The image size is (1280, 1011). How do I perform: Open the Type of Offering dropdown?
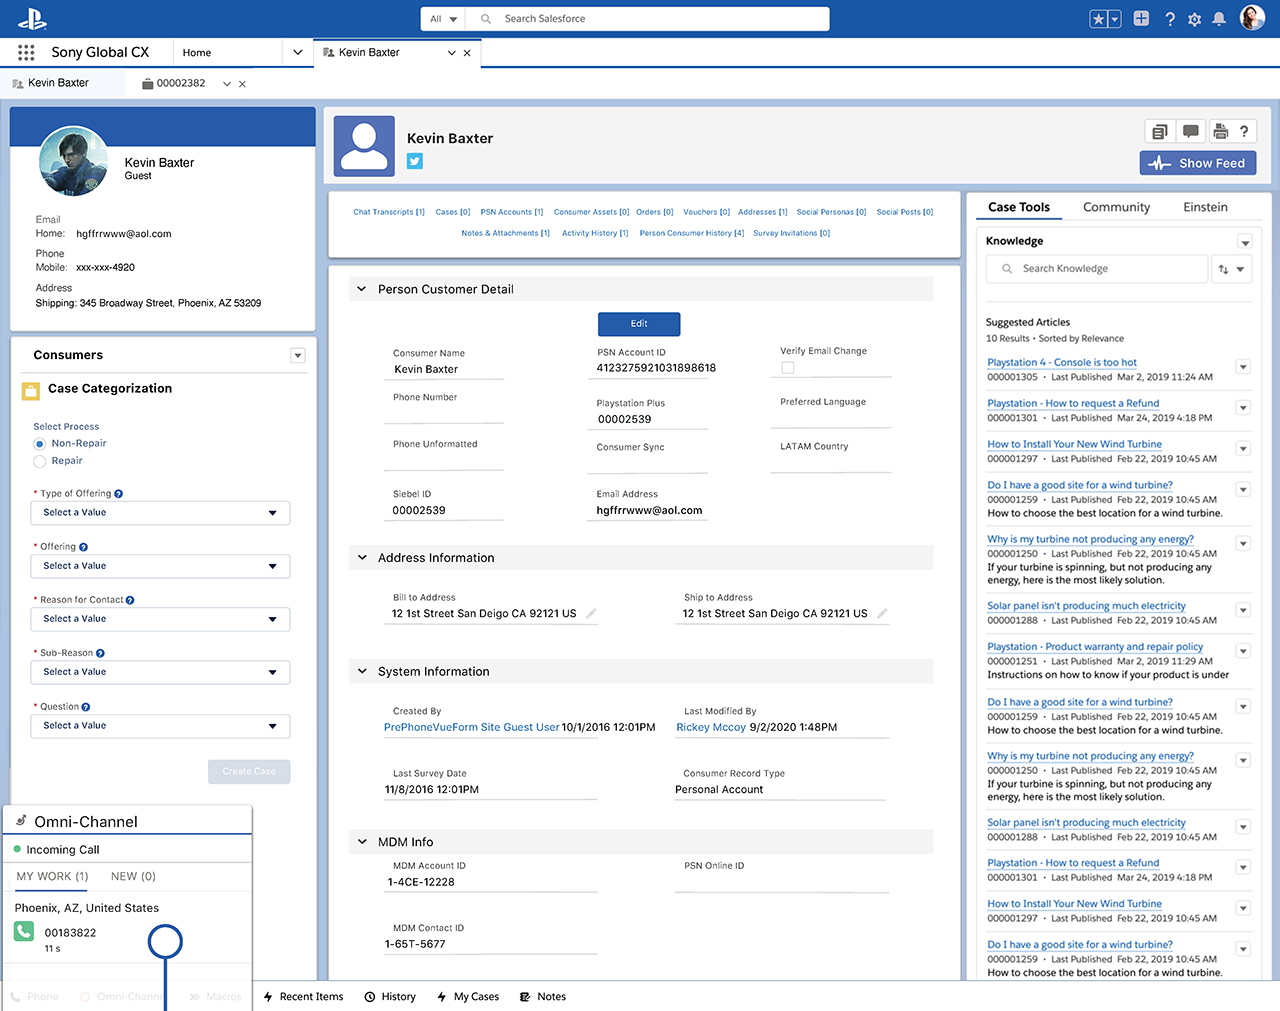coord(160,513)
